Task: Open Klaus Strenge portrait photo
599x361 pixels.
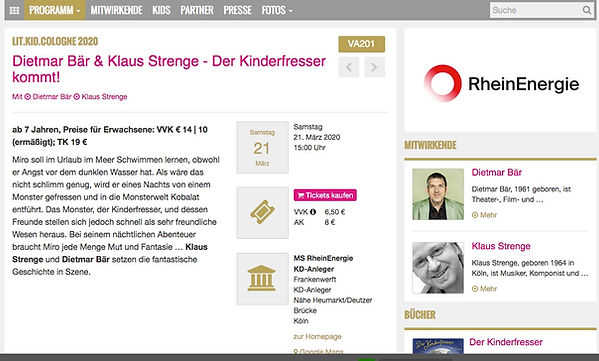Action: (438, 268)
